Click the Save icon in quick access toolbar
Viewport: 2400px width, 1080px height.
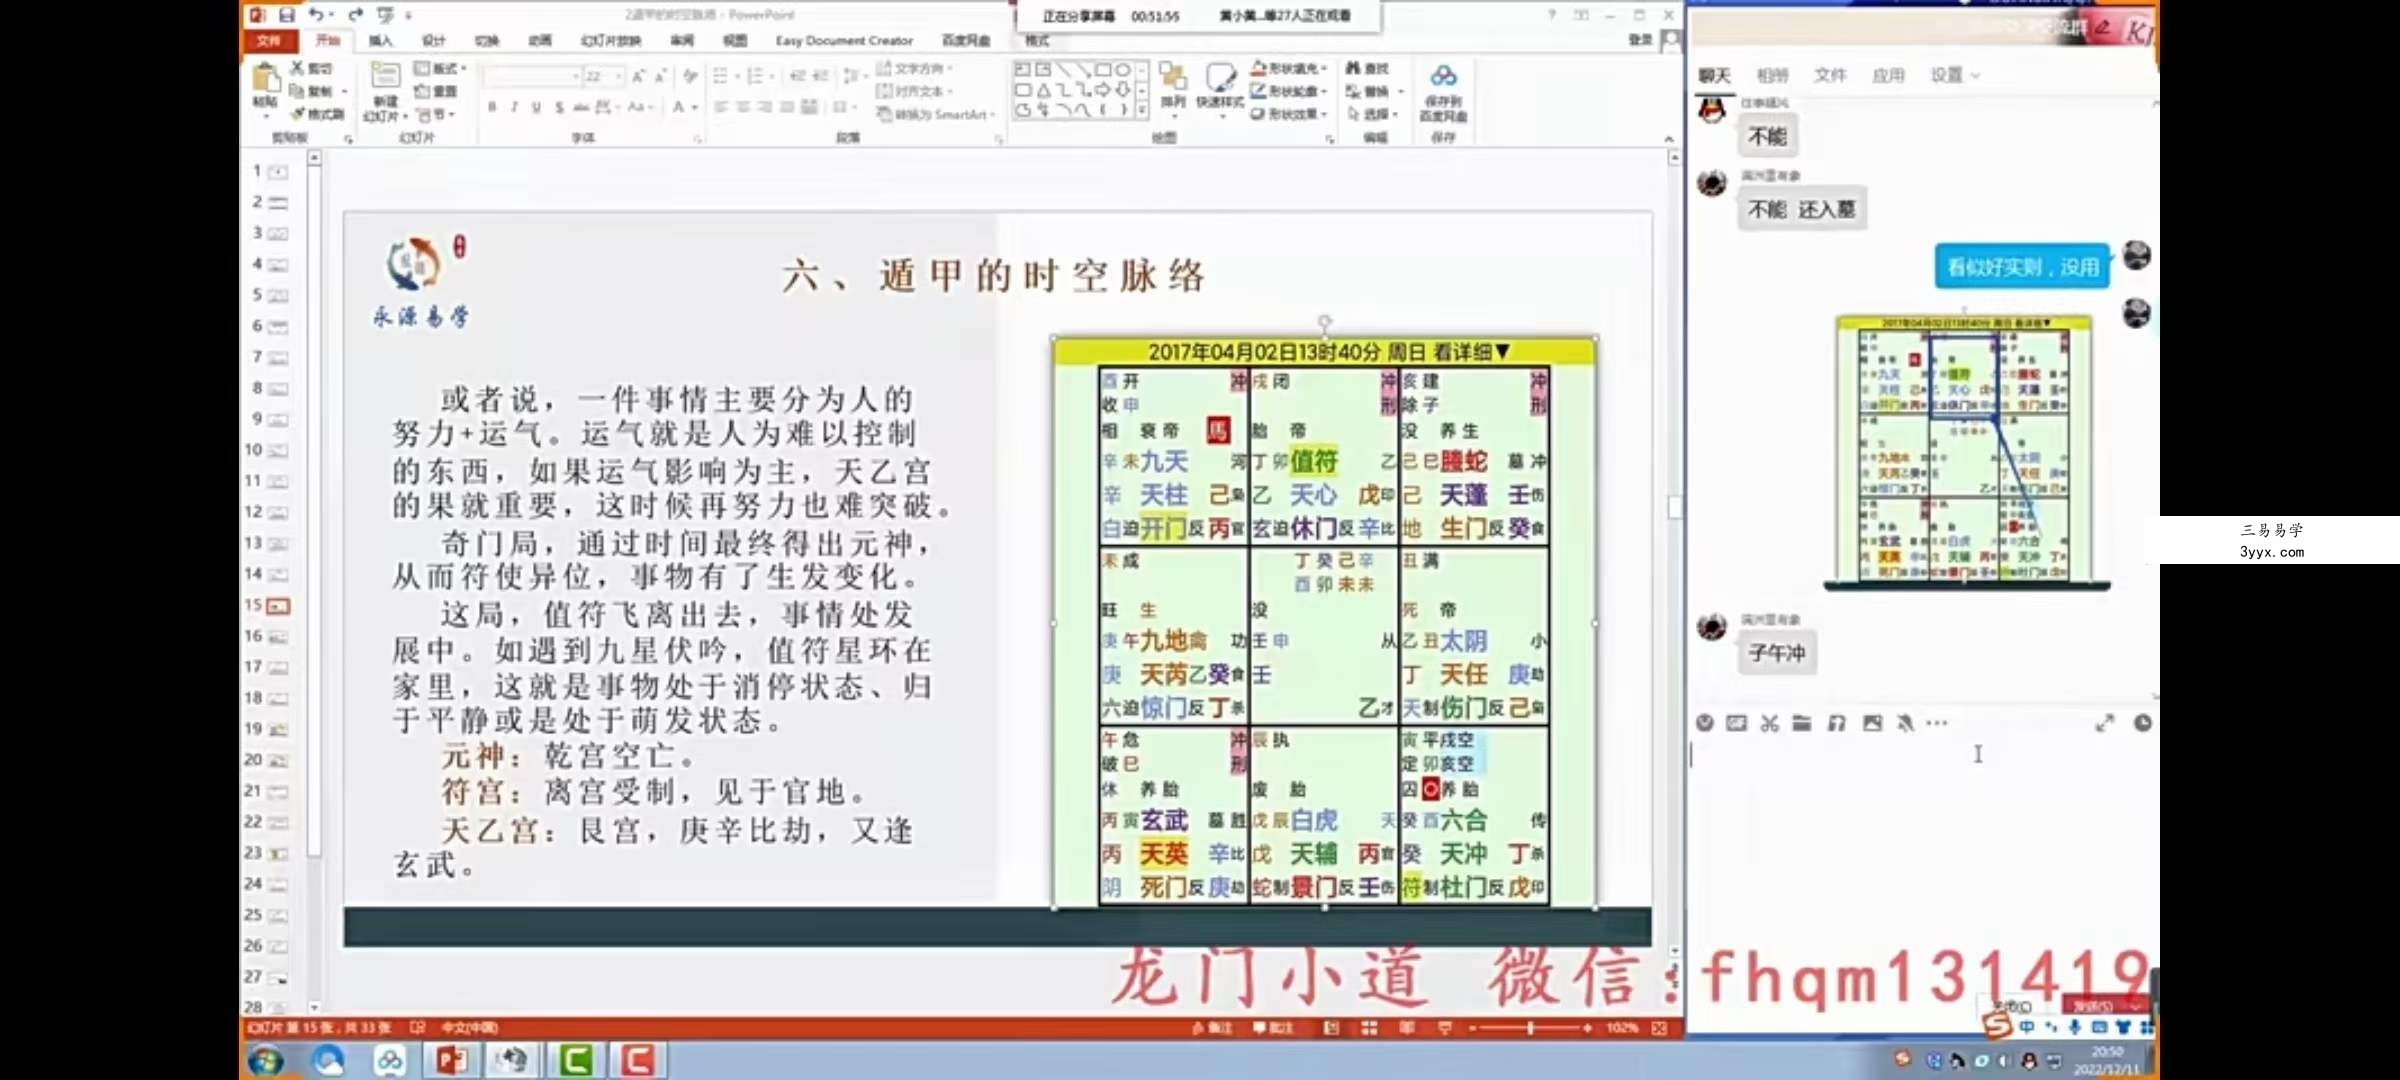coord(287,15)
